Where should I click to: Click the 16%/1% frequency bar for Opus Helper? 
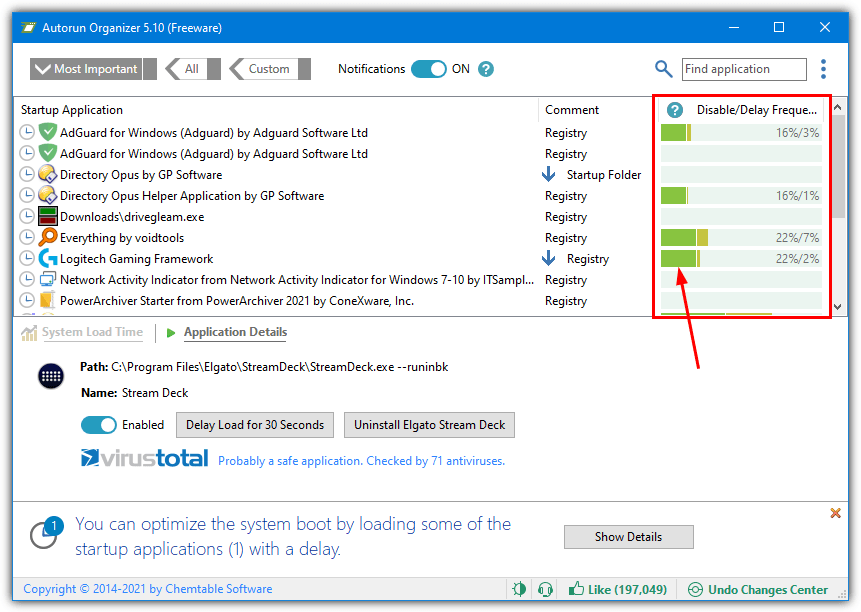point(741,195)
